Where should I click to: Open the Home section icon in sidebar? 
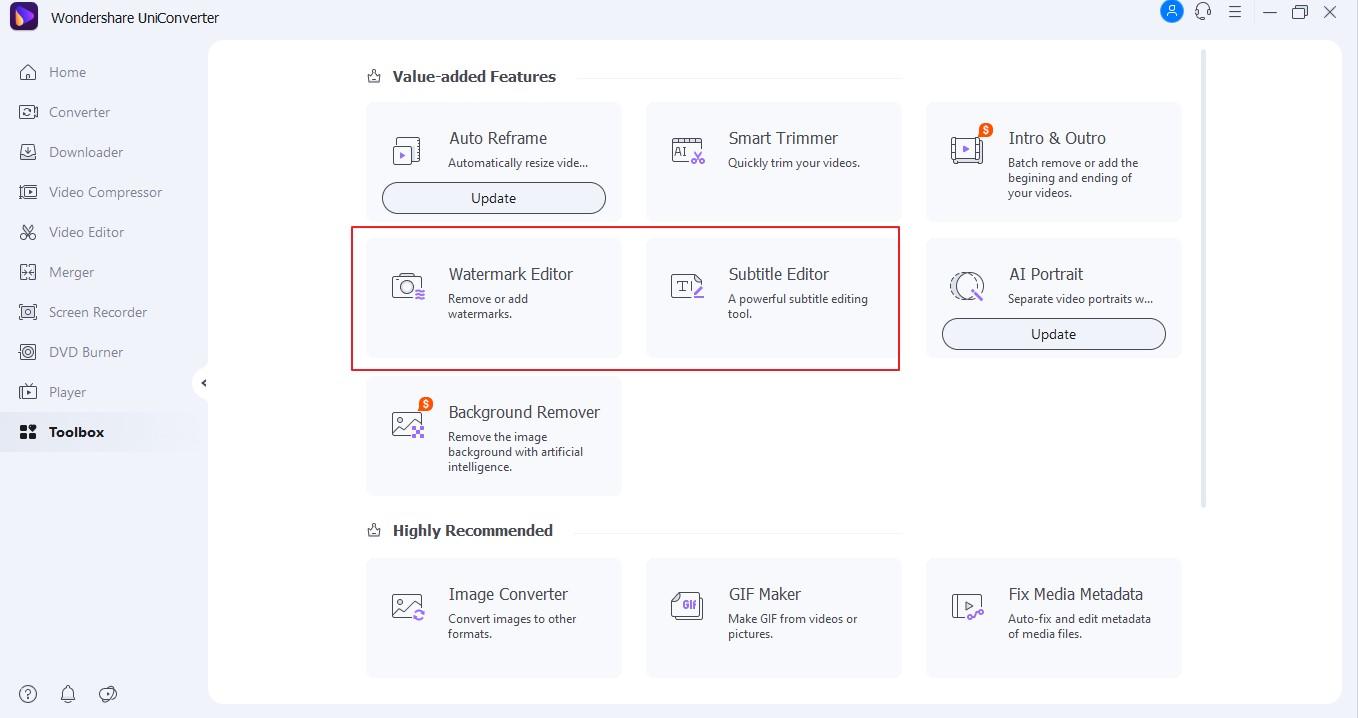(x=28, y=72)
